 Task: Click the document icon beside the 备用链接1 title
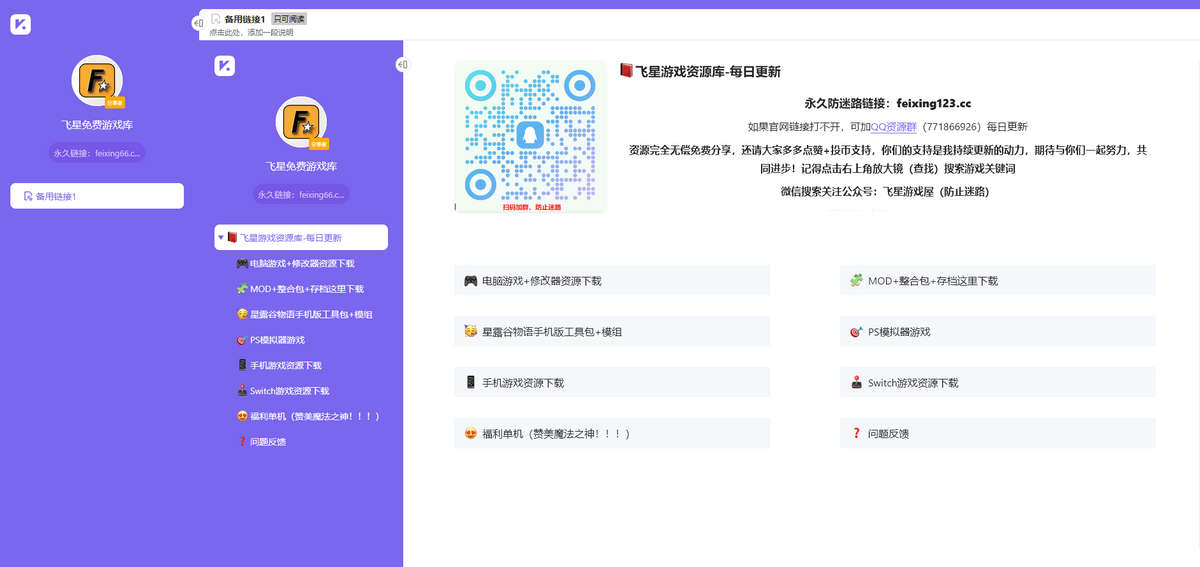[216, 19]
